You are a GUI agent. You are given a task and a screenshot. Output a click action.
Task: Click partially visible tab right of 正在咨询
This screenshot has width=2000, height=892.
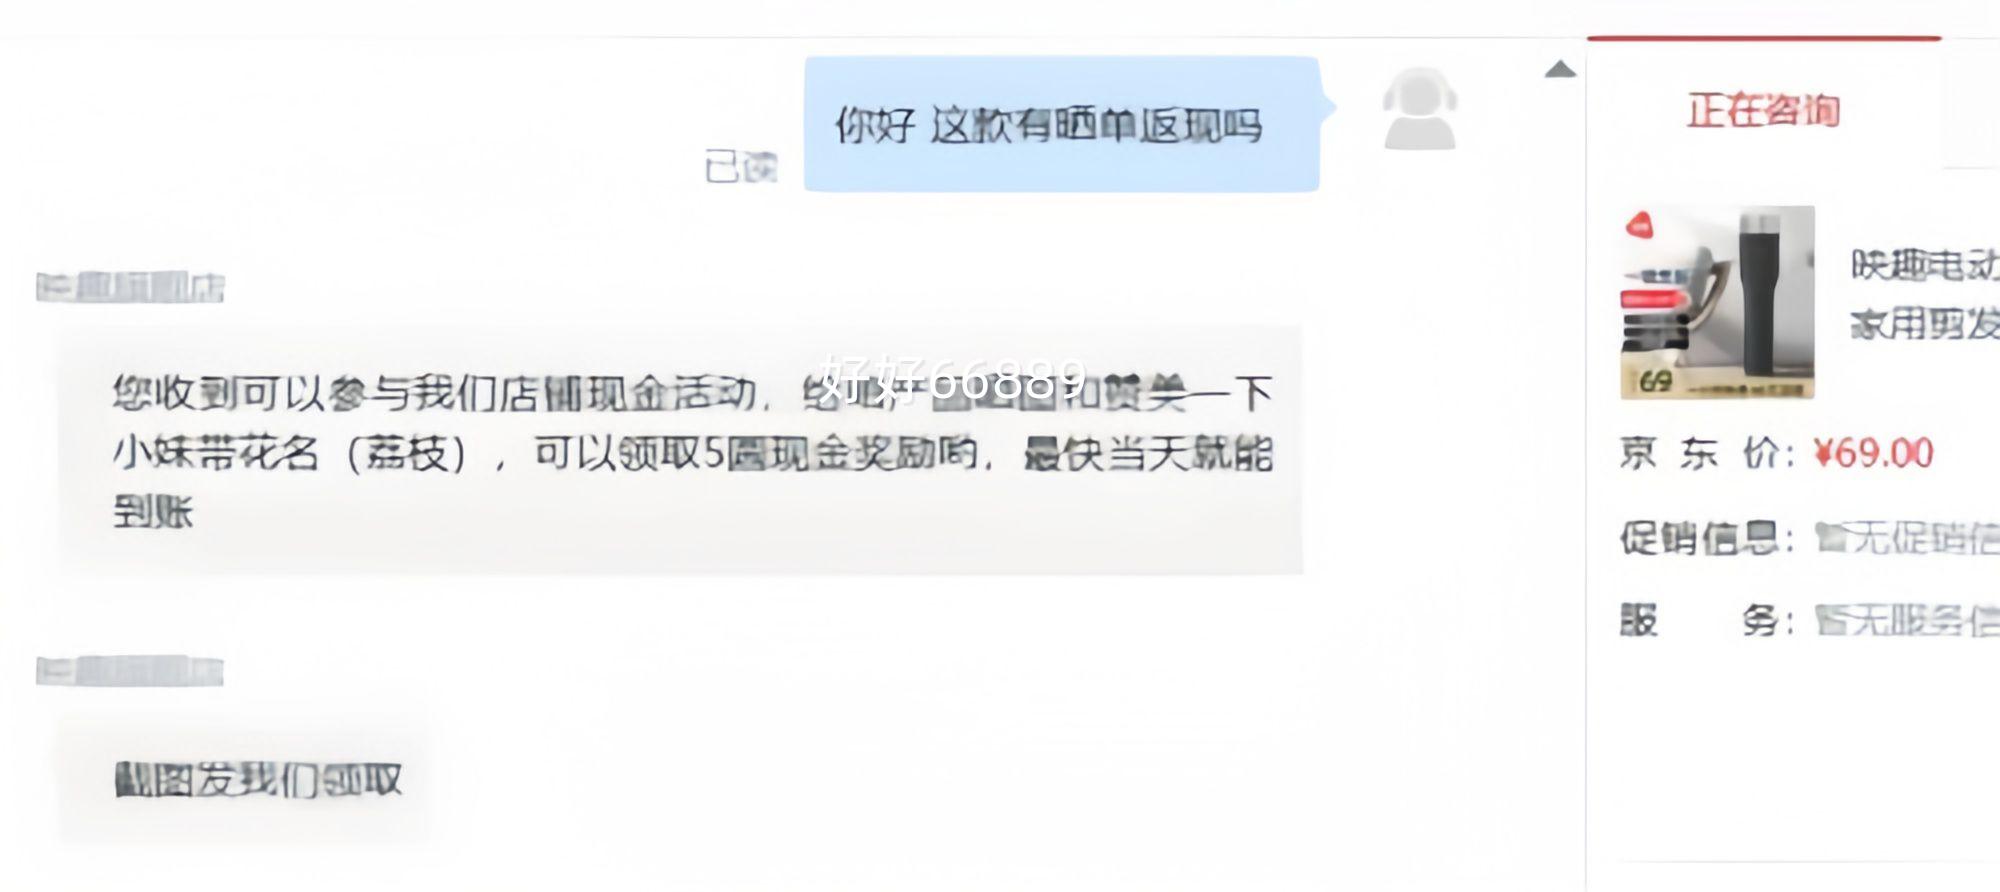click(x=1972, y=104)
